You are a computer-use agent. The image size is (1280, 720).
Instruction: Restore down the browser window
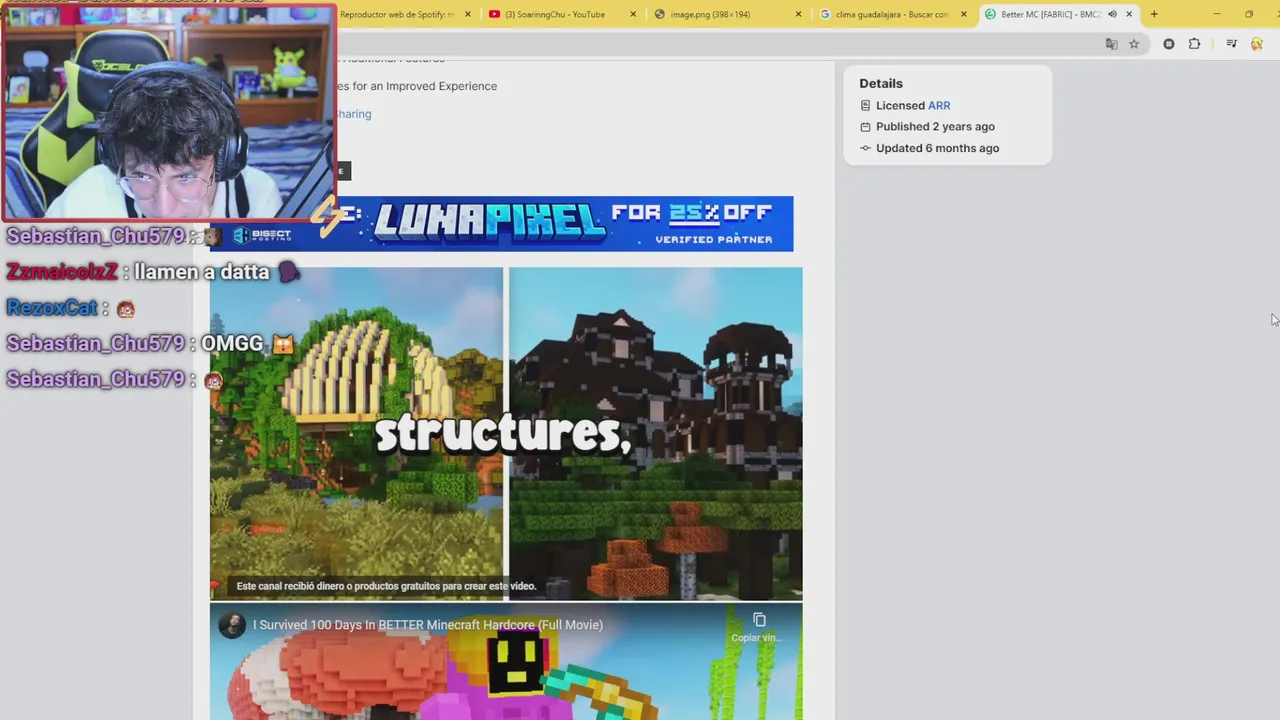[x=1249, y=14]
